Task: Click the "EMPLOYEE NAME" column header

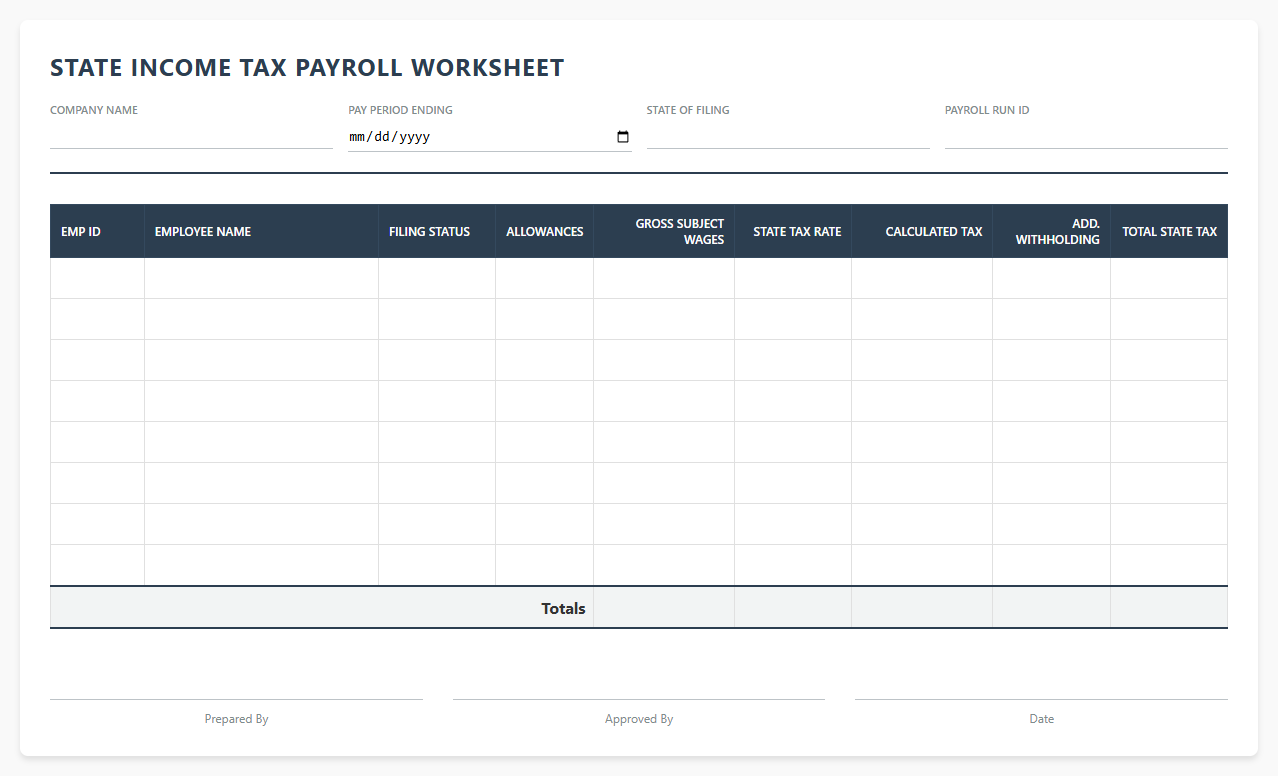Action: (261, 231)
